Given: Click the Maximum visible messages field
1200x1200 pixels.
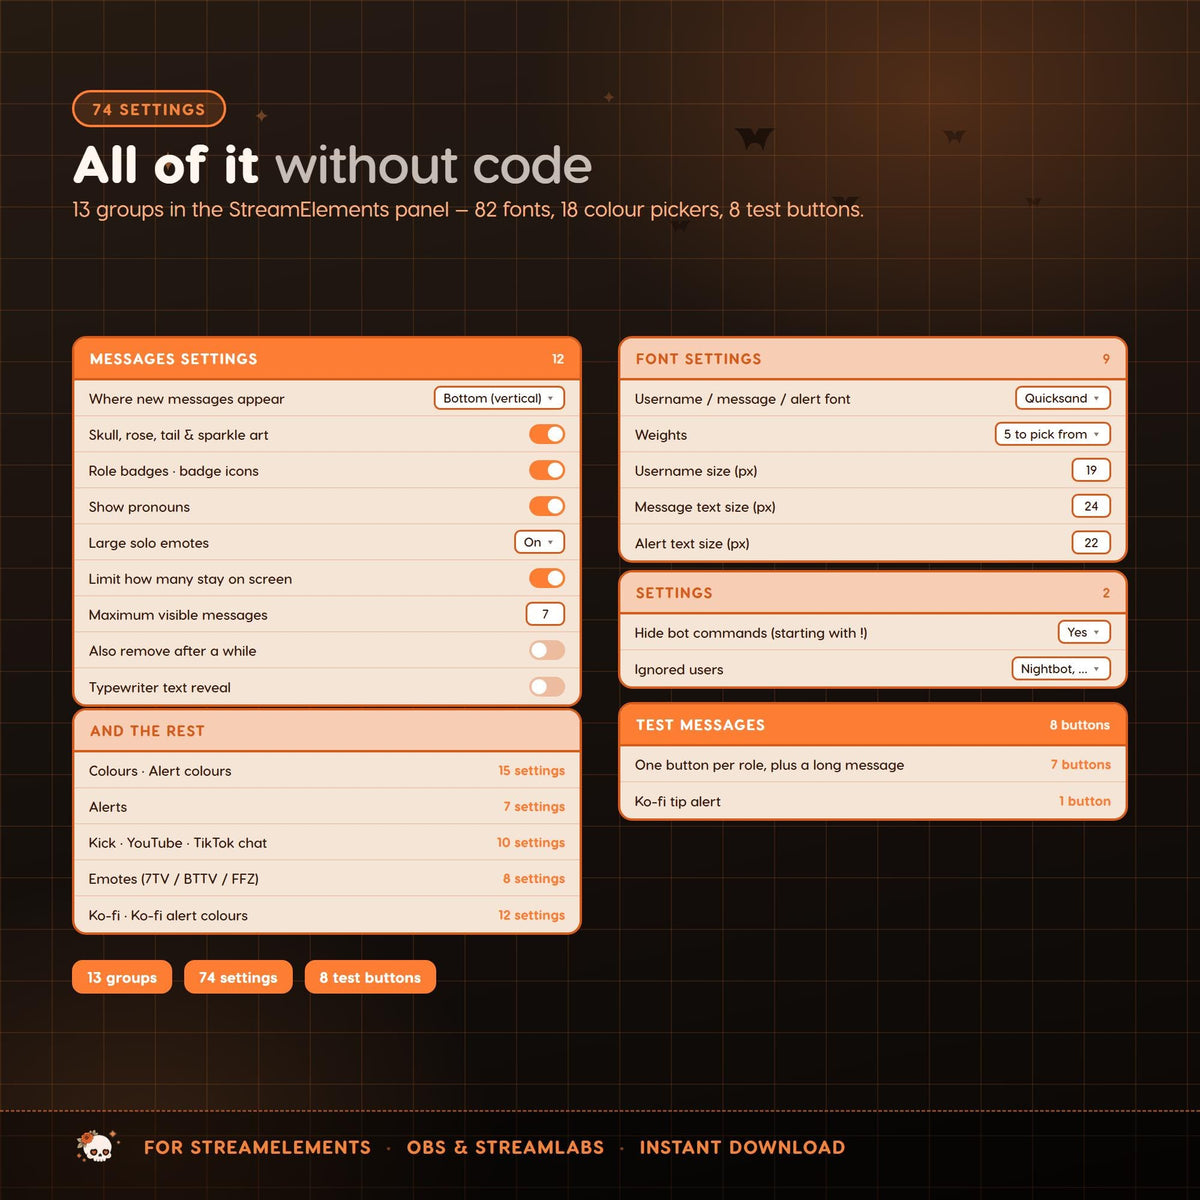Looking at the screenshot, I should (x=545, y=614).
